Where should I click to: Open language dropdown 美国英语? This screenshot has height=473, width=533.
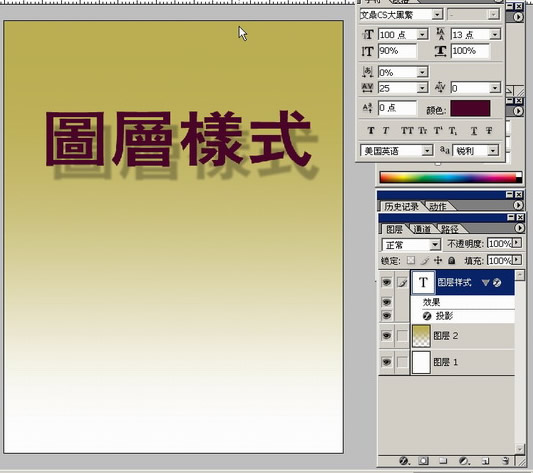pyautogui.click(x=427, y=150)
